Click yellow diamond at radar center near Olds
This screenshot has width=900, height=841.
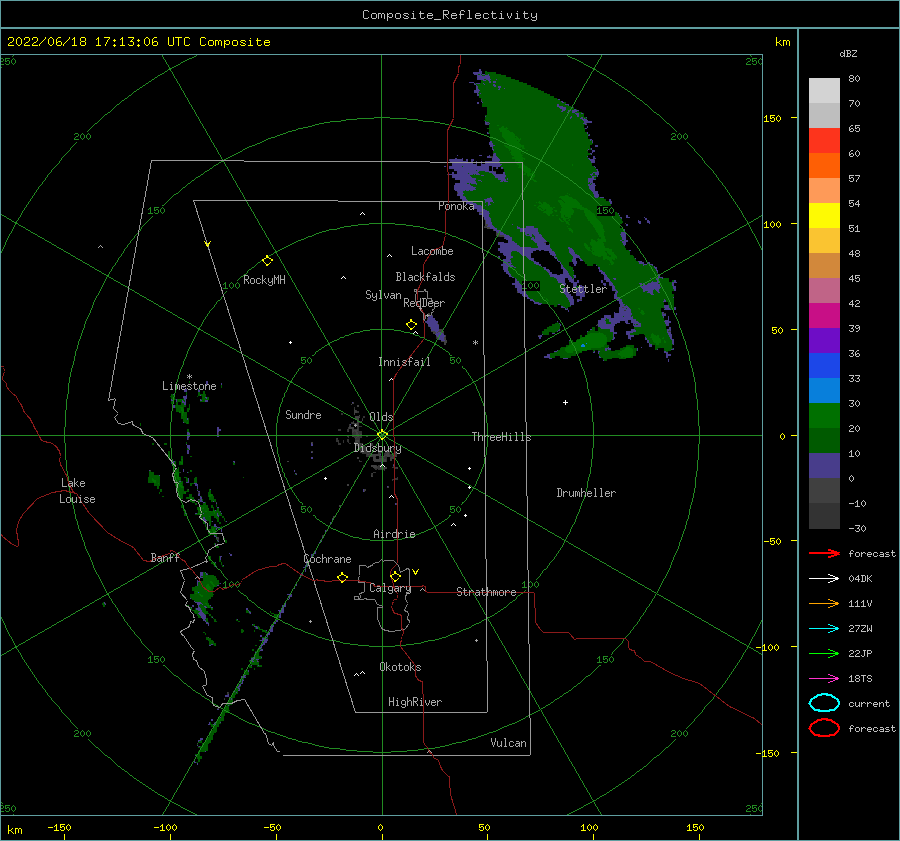tap(382, 435)
